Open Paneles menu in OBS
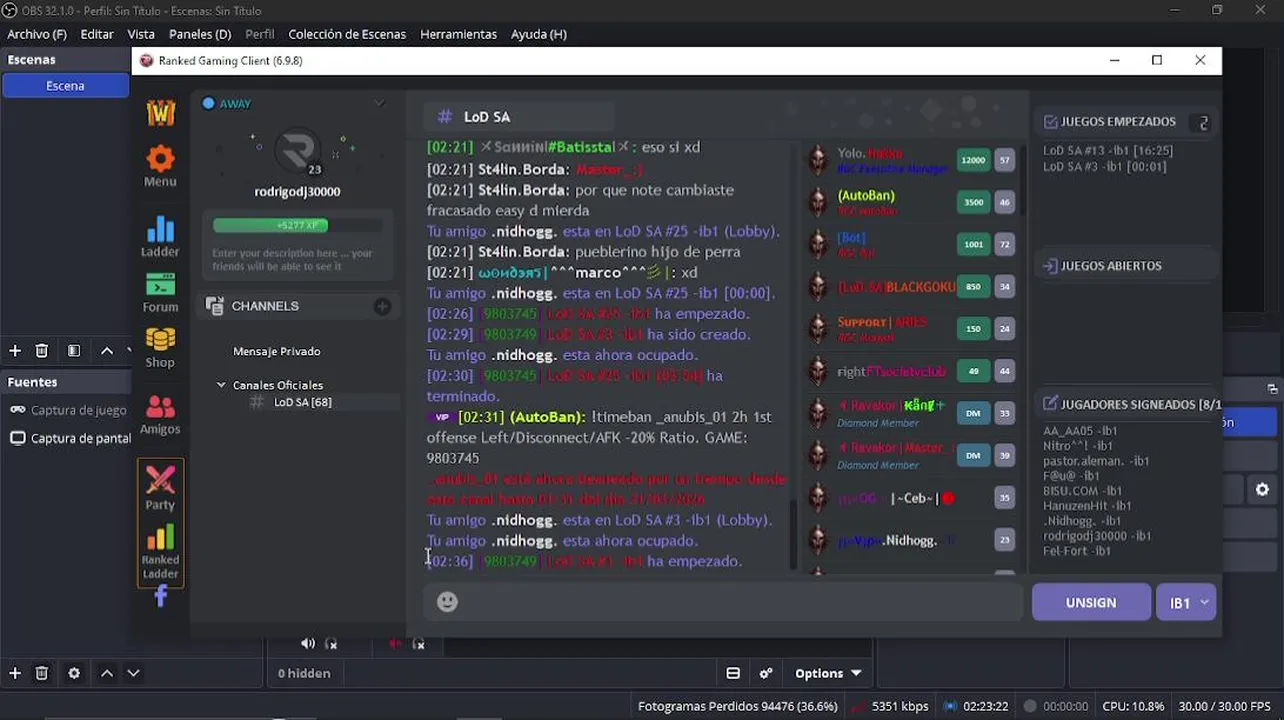 tap(200, 34)
